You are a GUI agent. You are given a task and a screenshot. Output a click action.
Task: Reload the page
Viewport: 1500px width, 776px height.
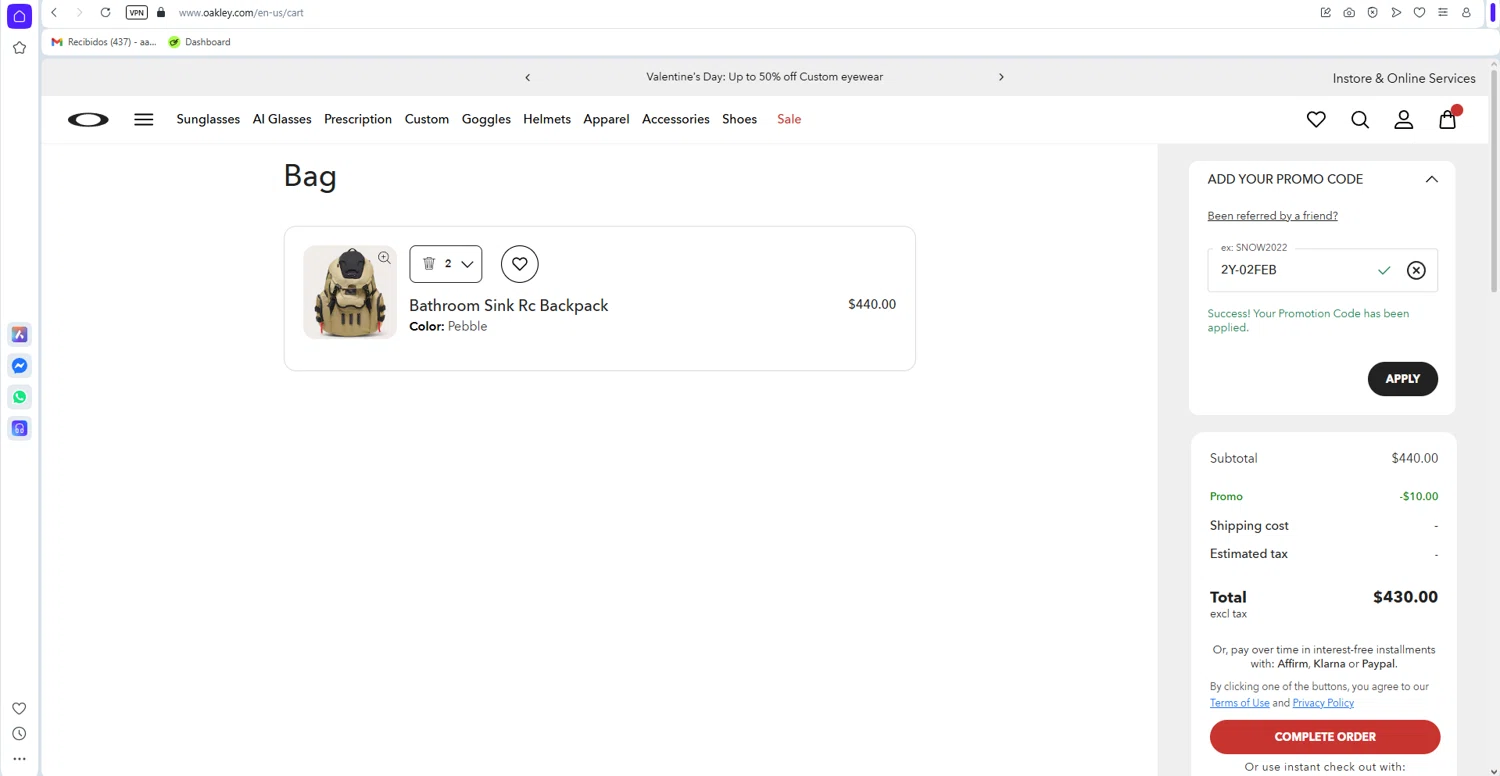(105, 12)
